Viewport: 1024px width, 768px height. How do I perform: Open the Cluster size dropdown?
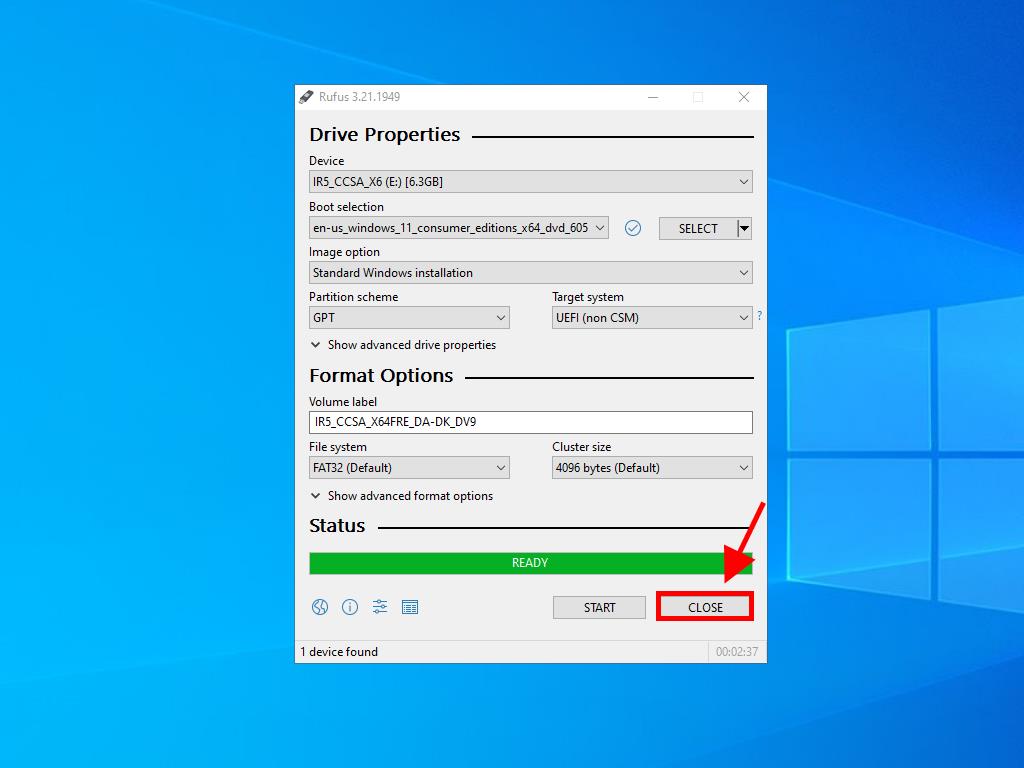[651, 468]
